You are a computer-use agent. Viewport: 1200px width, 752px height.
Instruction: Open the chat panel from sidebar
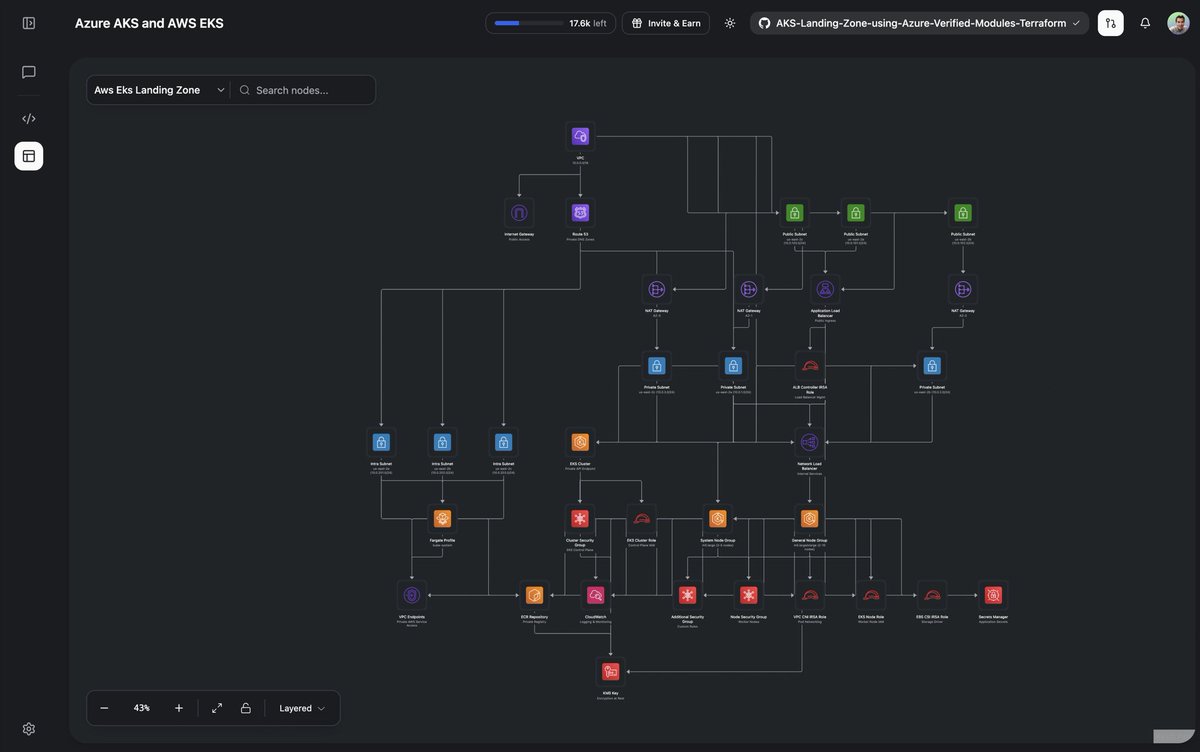29,72
